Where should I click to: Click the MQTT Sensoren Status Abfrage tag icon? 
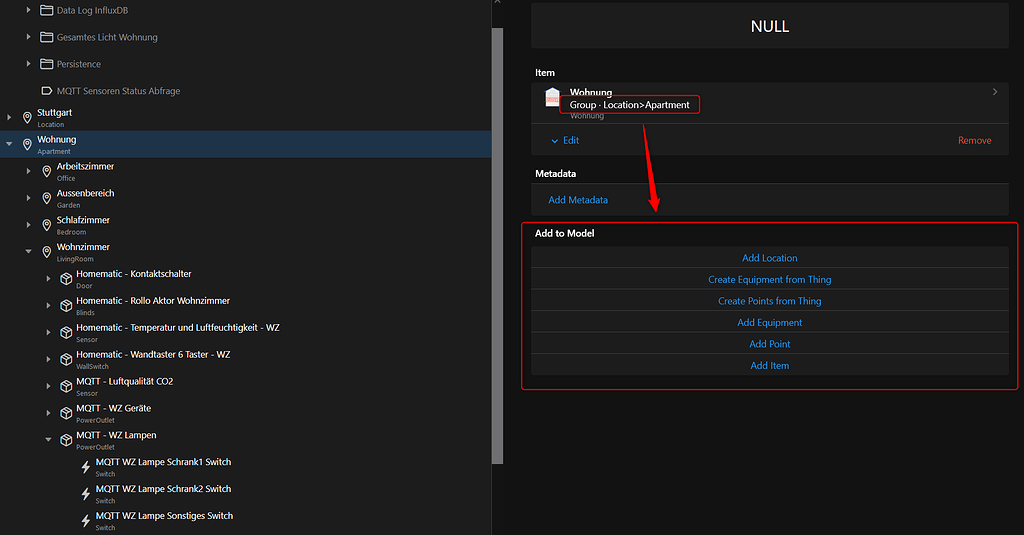coord(47,91)
